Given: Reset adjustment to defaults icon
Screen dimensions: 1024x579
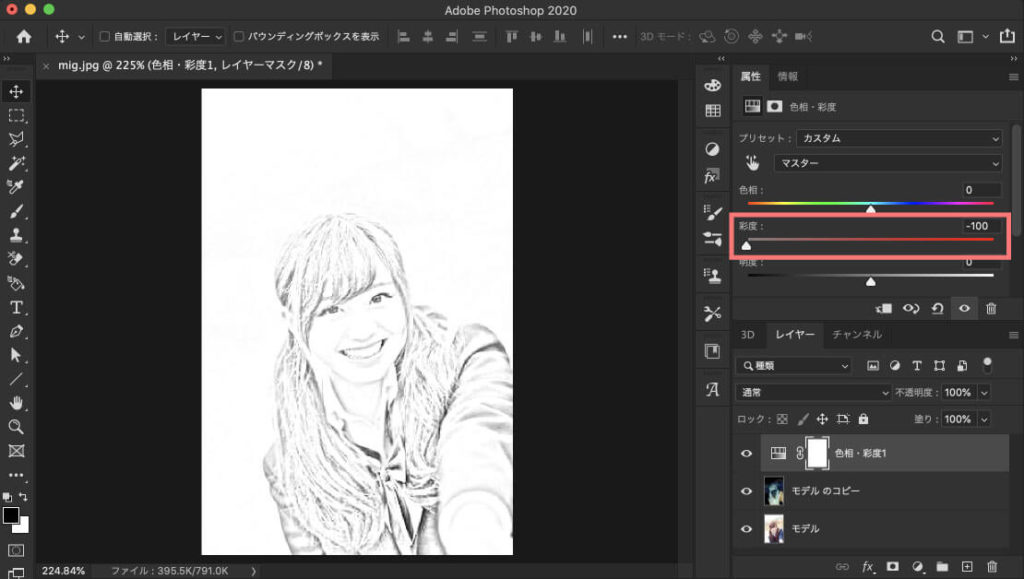Looking at the screenshot, I should click(x=937, y=309).
